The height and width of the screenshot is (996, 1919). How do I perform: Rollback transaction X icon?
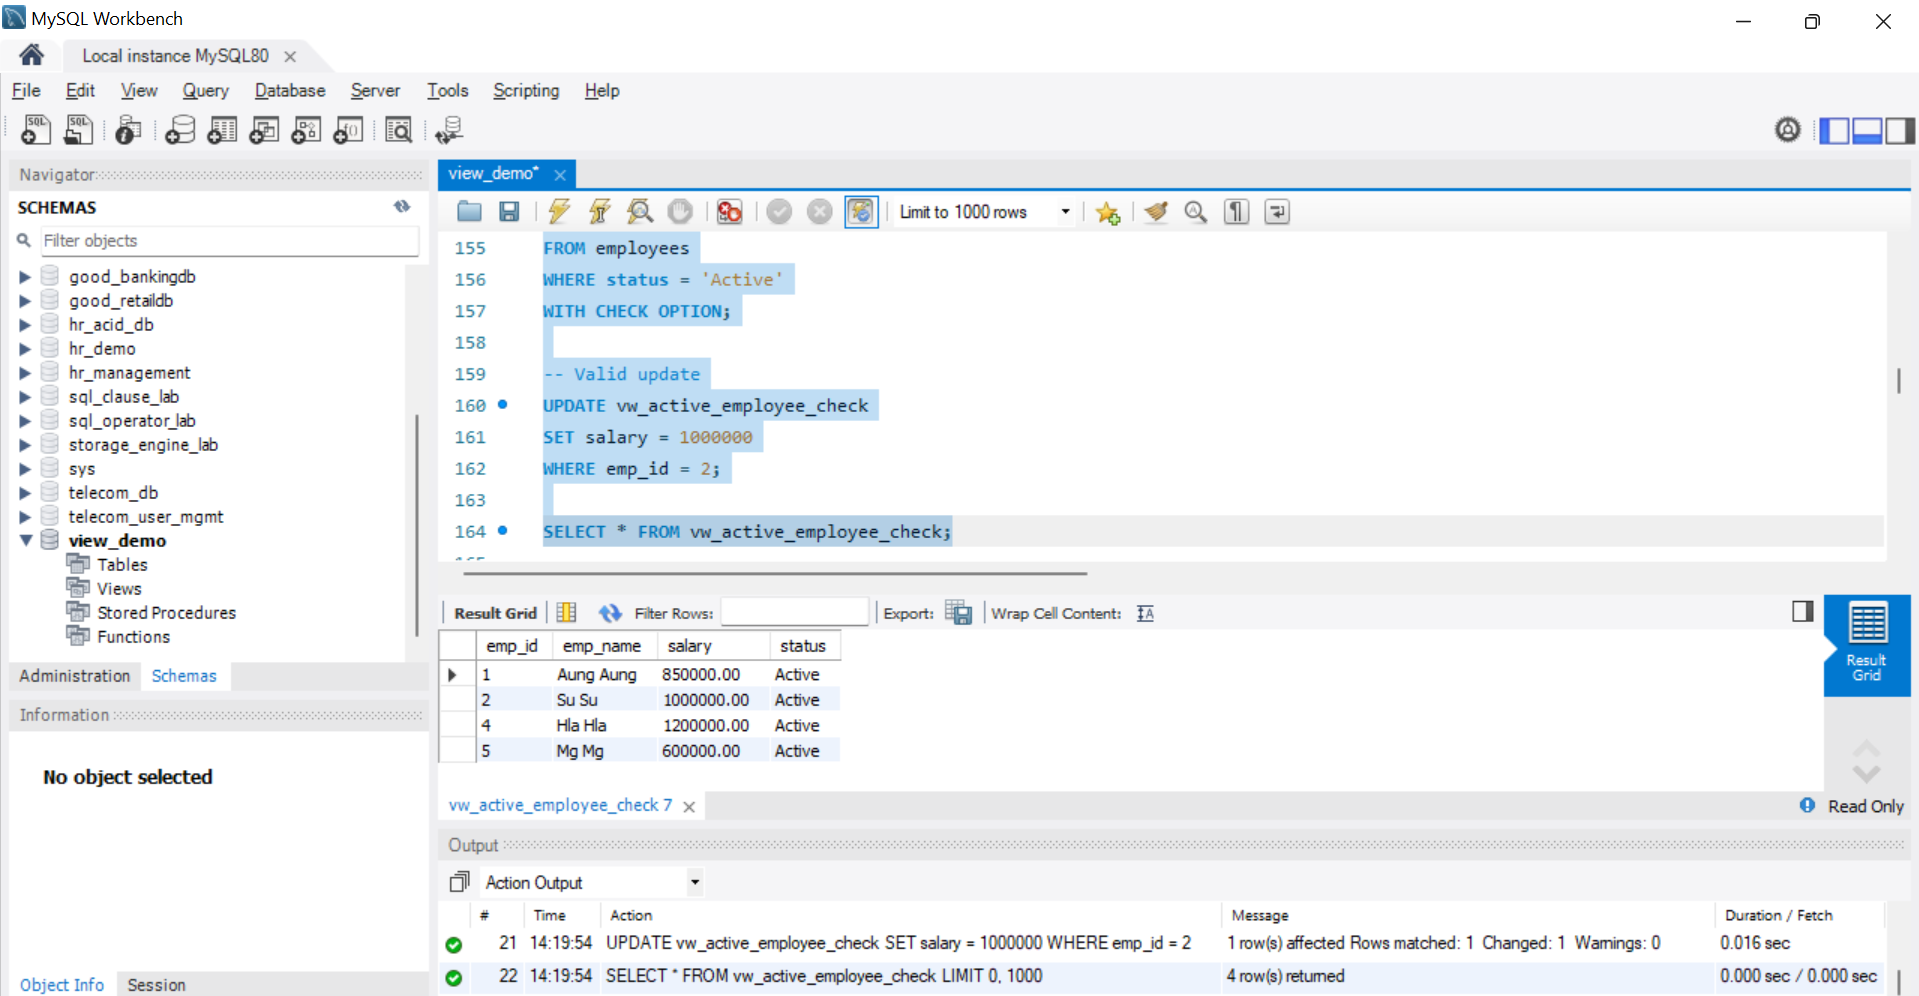click(x=820, y=211)
